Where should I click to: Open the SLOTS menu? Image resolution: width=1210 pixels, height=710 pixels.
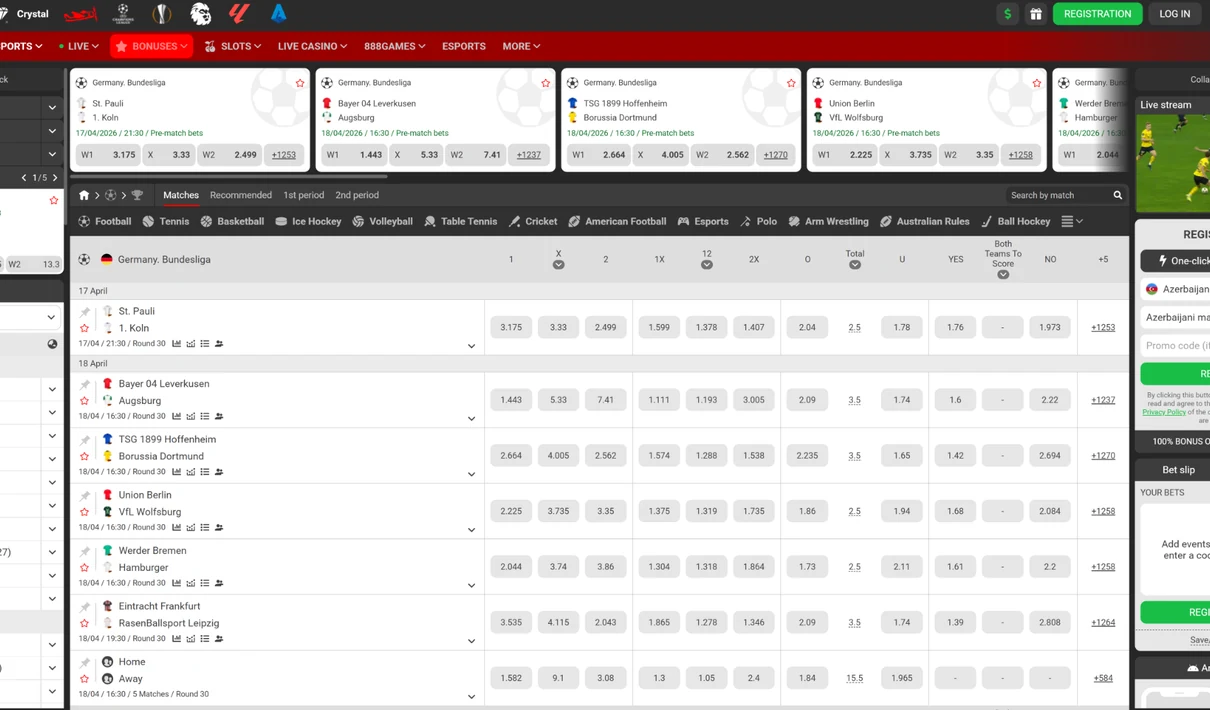(233, 46)
